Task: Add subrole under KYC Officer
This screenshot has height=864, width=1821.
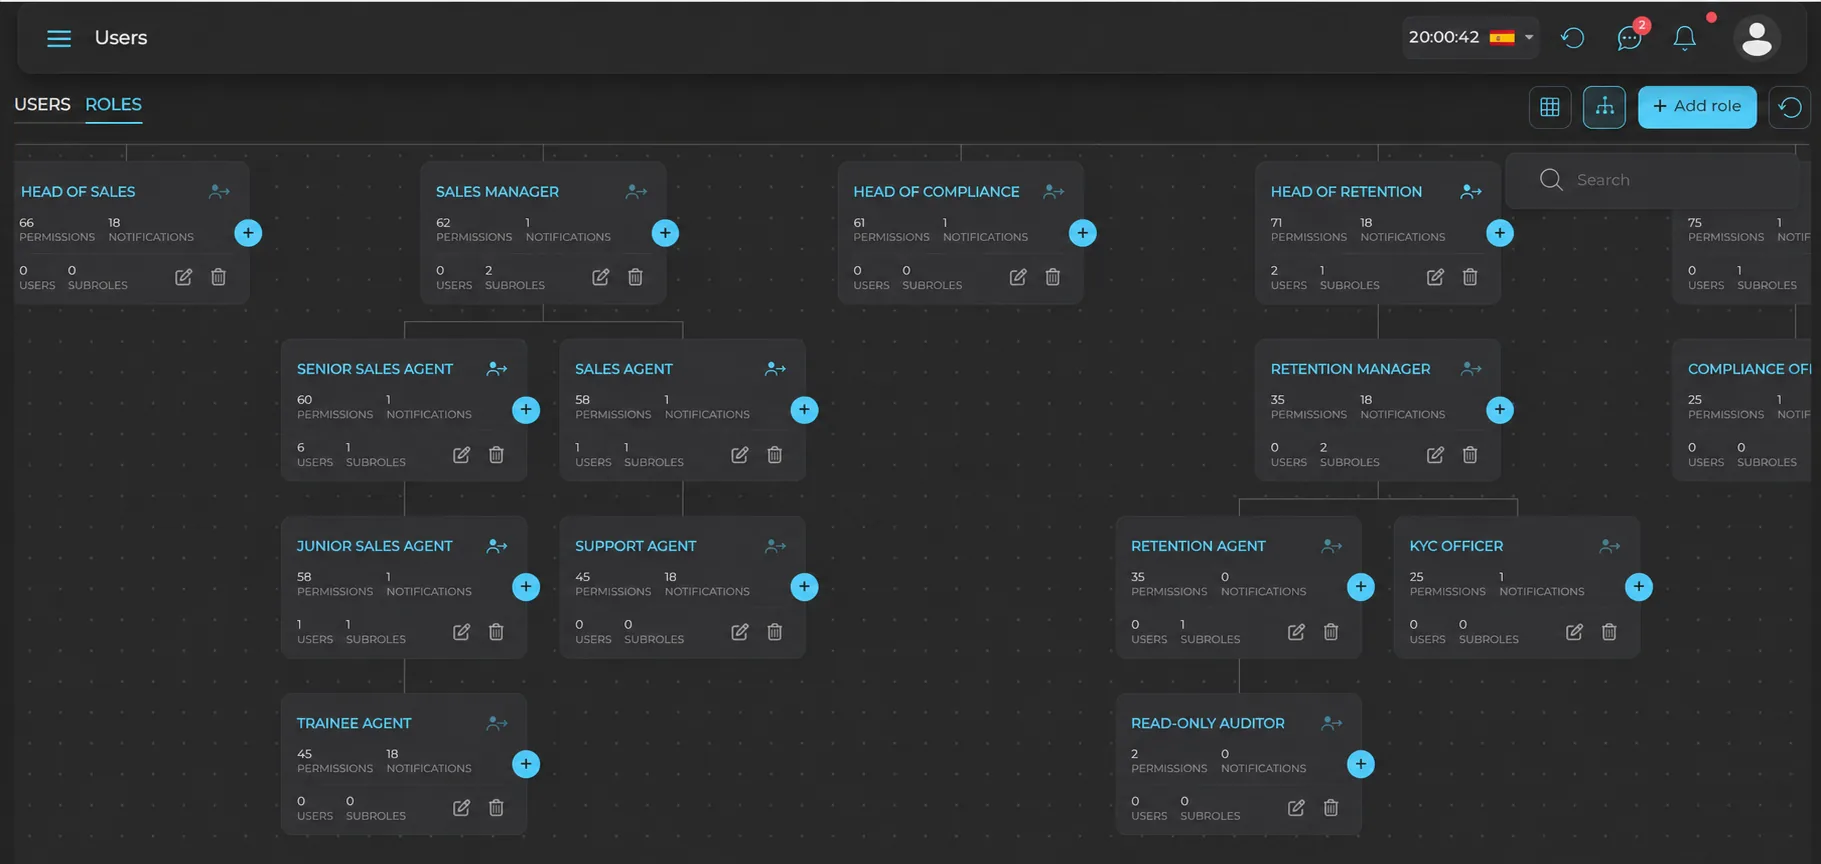Action: [x=1638, y=587]
